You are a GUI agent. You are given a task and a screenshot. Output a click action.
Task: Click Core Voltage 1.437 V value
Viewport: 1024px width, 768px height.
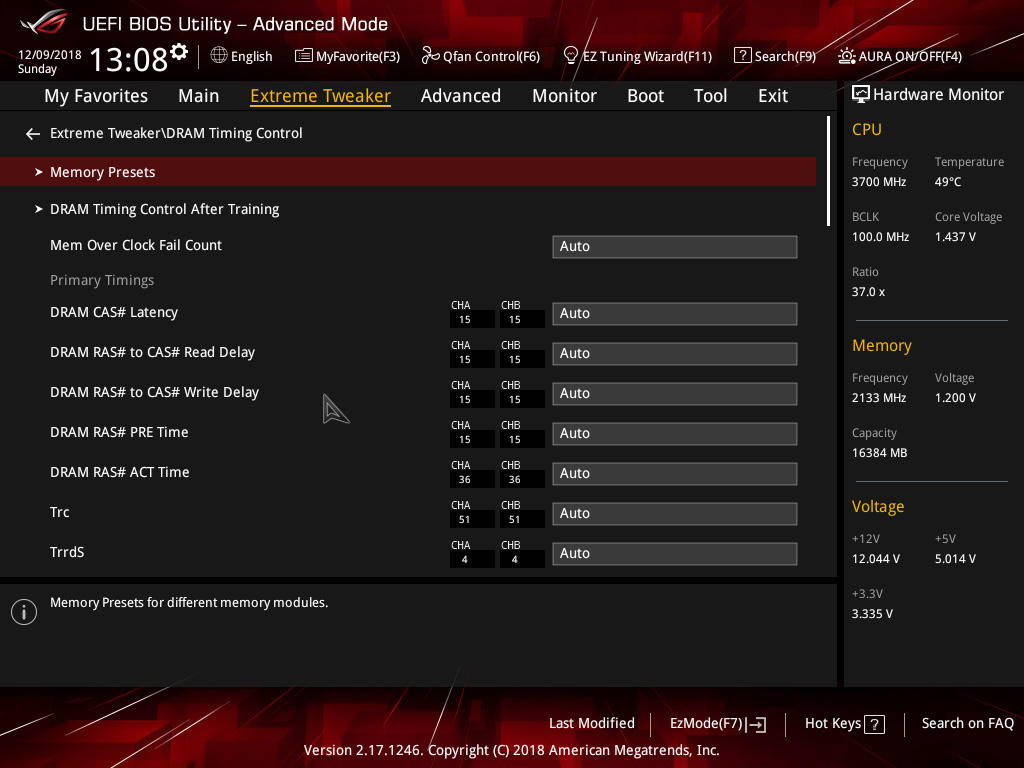point(955,237)
